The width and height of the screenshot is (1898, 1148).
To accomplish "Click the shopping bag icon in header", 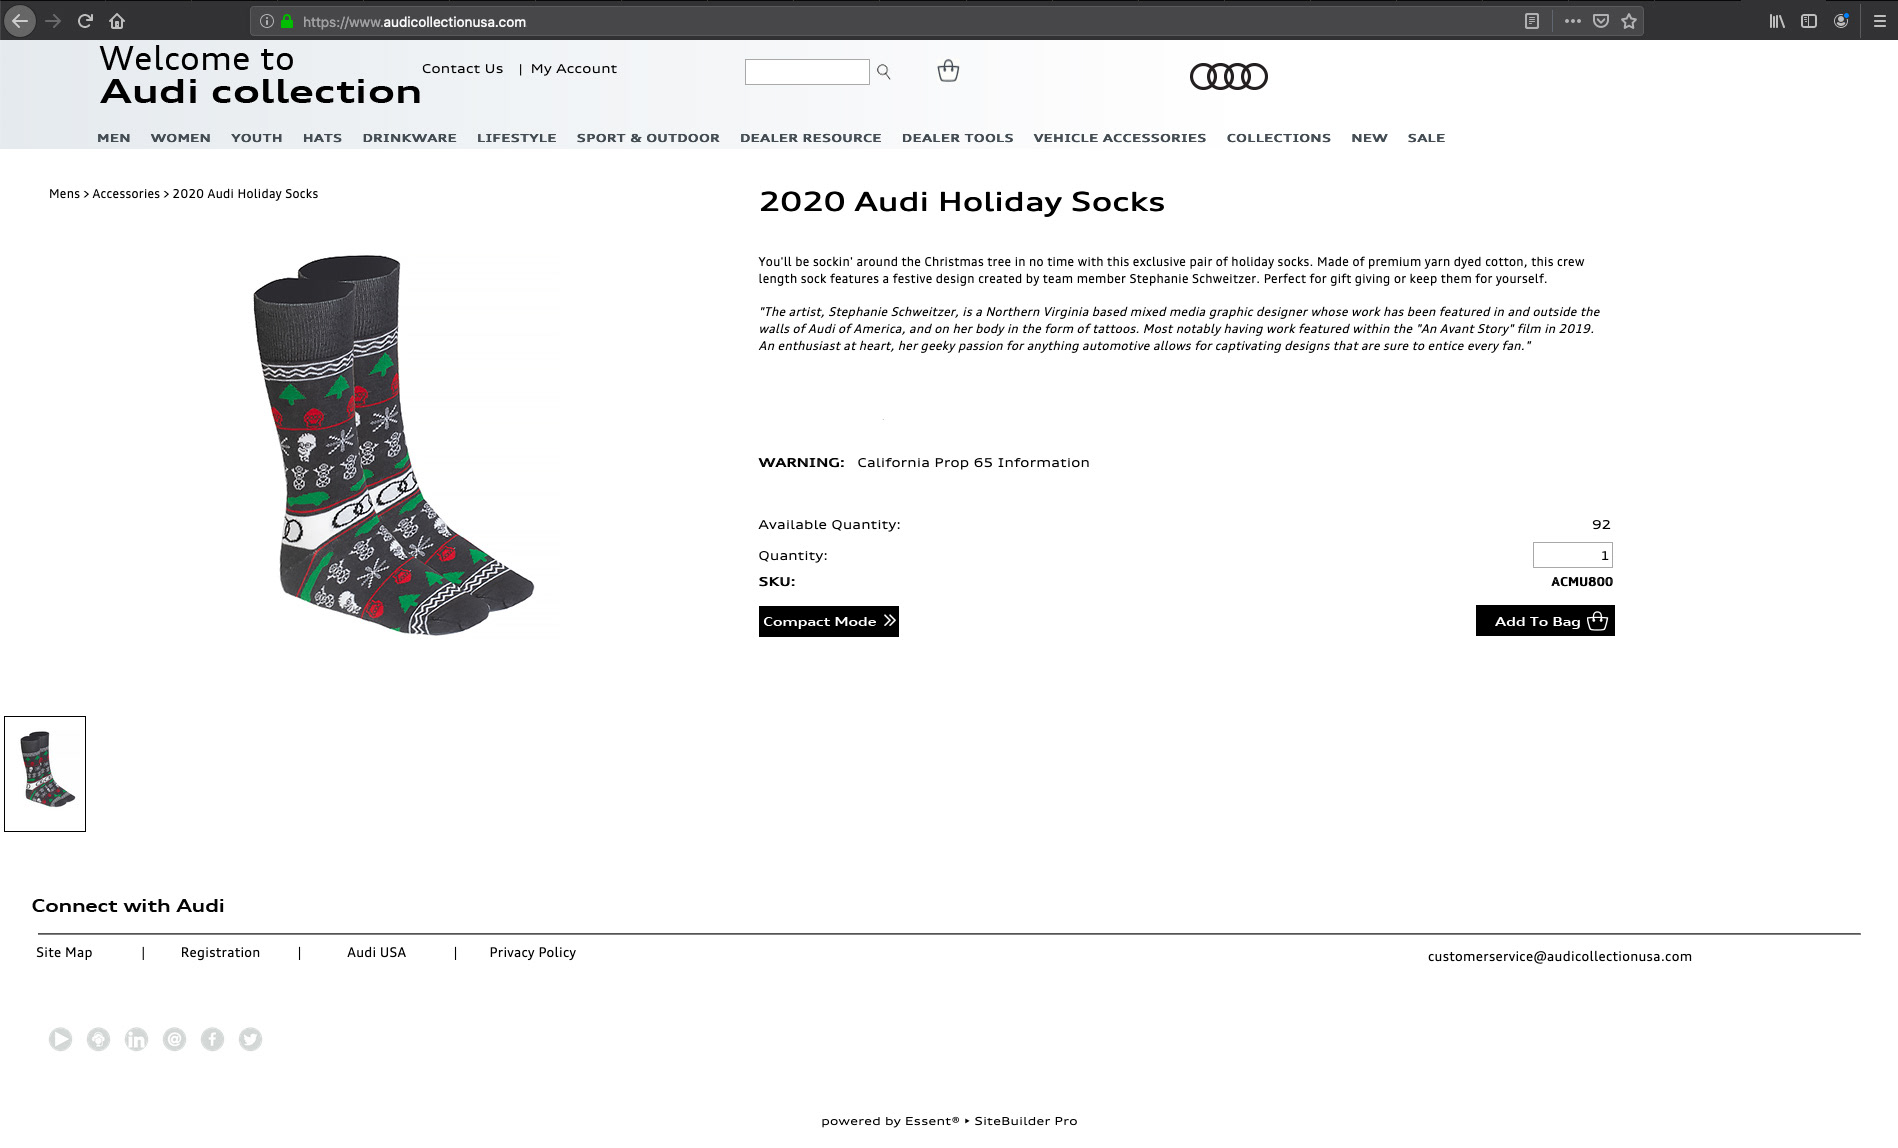I will coord(948,71).
